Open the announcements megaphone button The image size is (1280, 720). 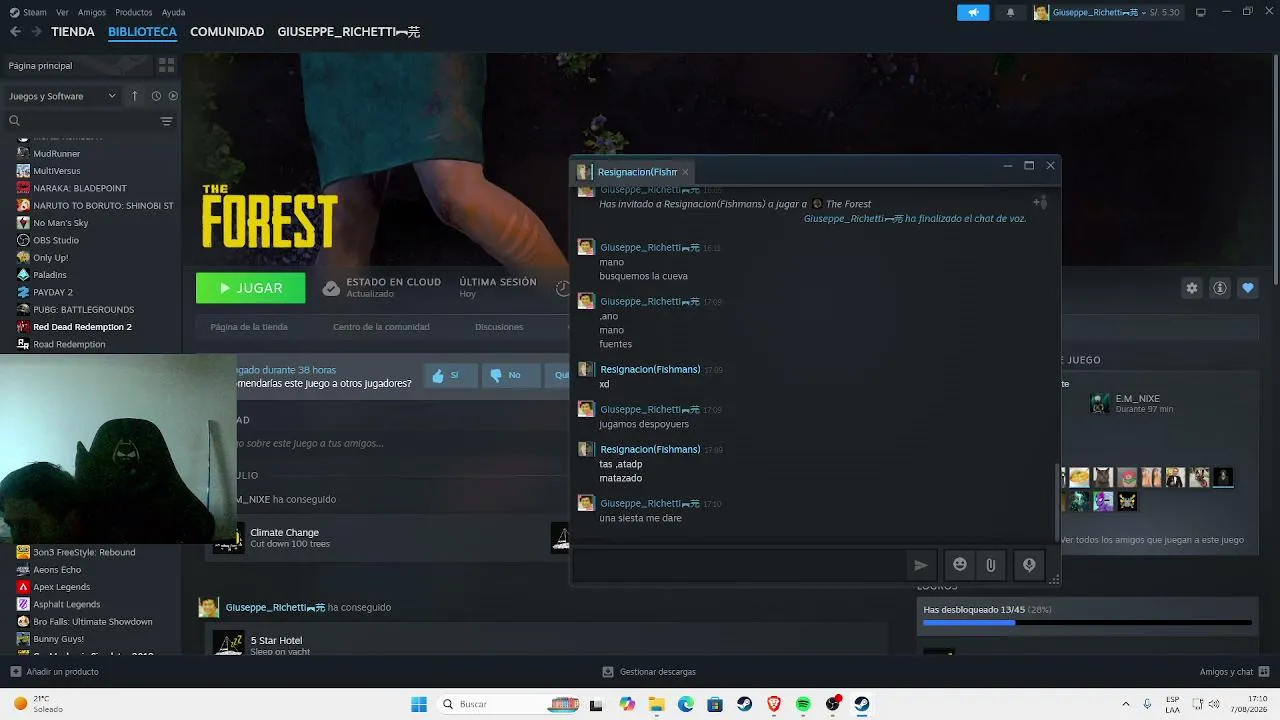[973, 12]
